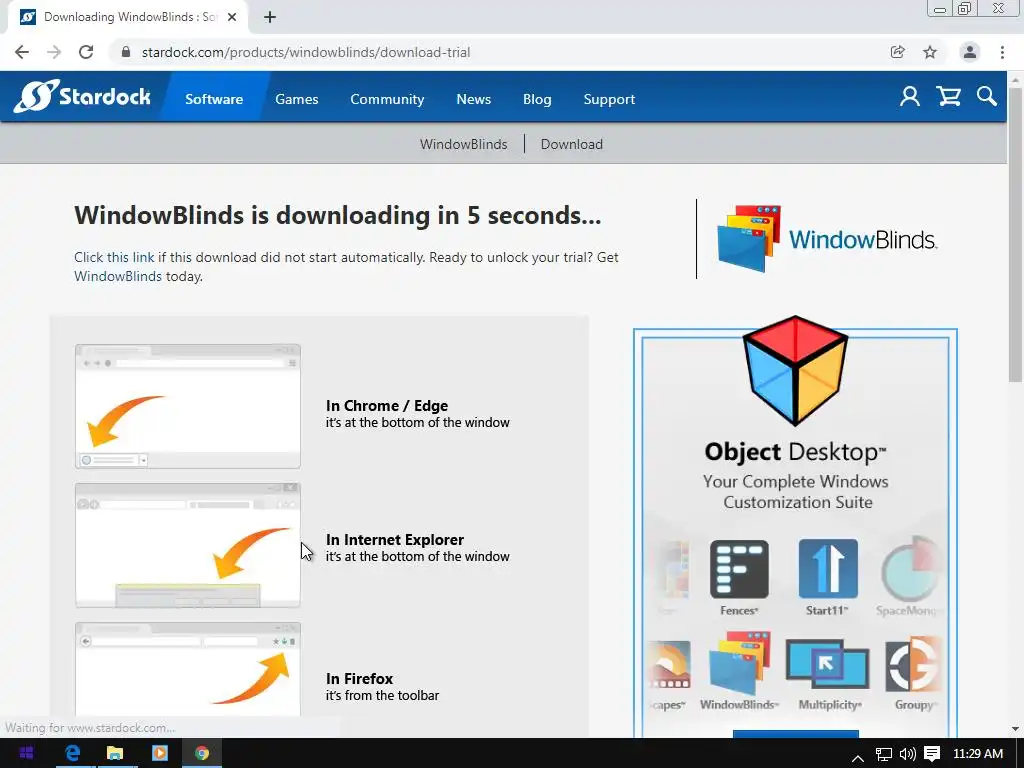Open the Games menu
Viewport: 1024px width, 768px height.
point(296,99)
